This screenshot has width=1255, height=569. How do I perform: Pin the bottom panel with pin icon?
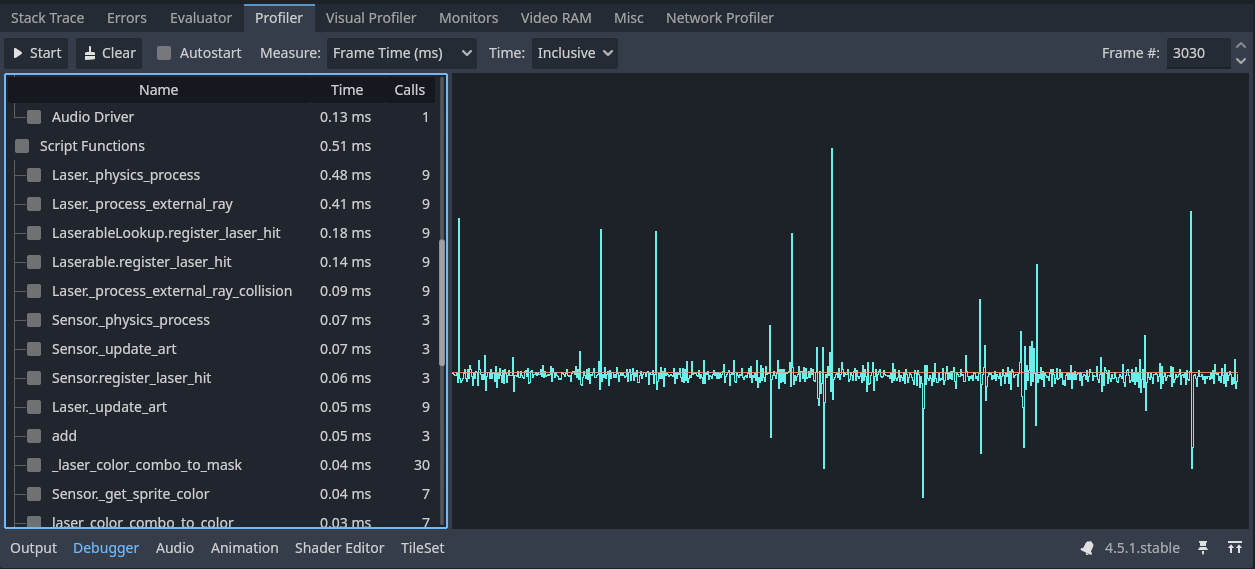coord(1203,548)
